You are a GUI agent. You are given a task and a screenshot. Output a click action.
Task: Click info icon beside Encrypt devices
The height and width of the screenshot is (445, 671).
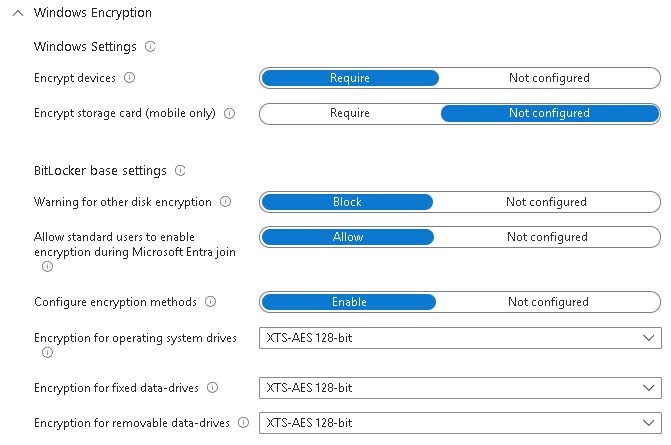point(129,78)
